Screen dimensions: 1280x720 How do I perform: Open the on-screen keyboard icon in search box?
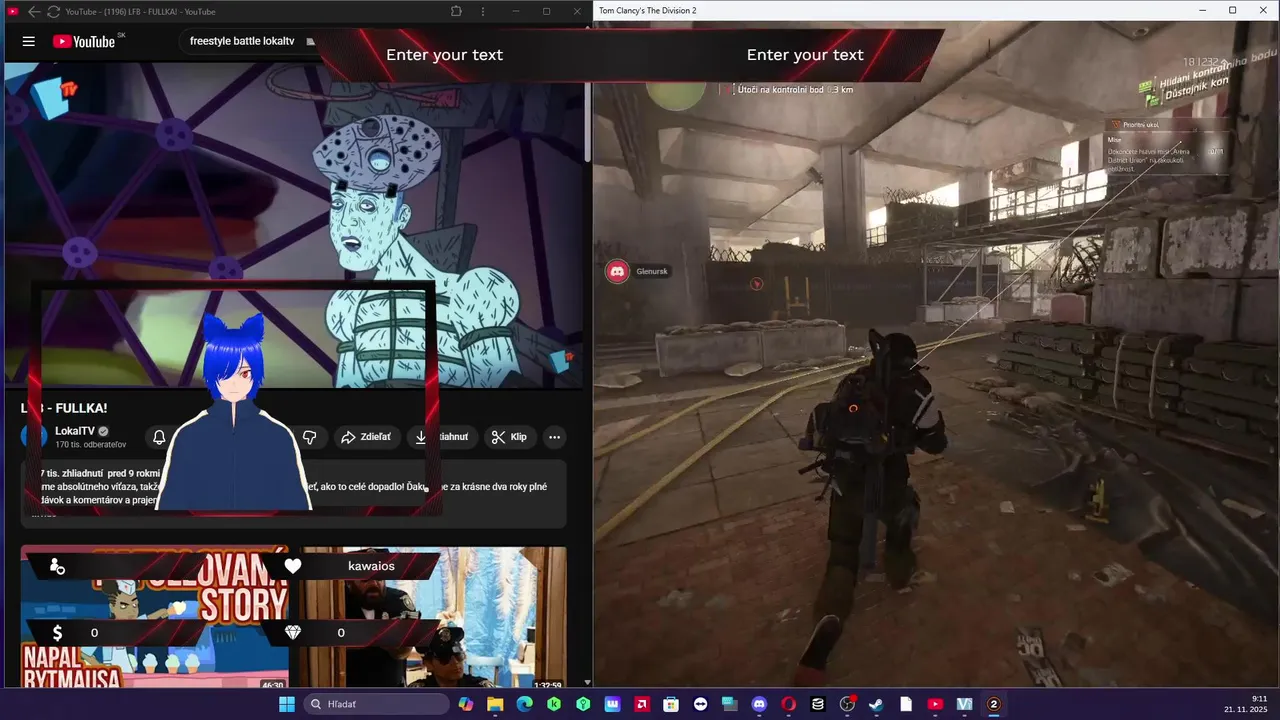311,41
